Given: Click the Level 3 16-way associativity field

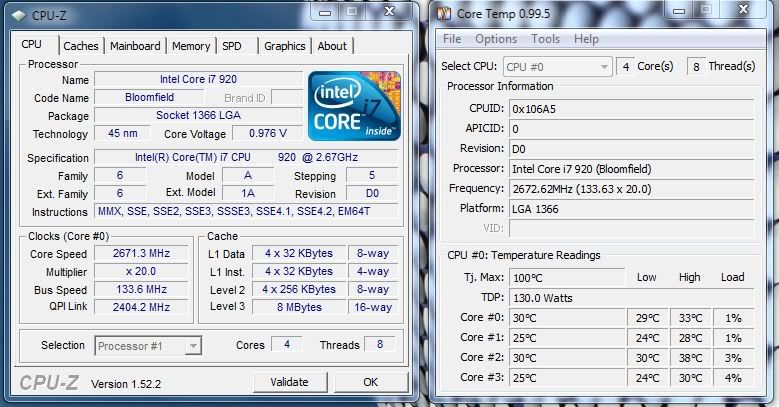Looking at the screenshot, I should [373, 307].
